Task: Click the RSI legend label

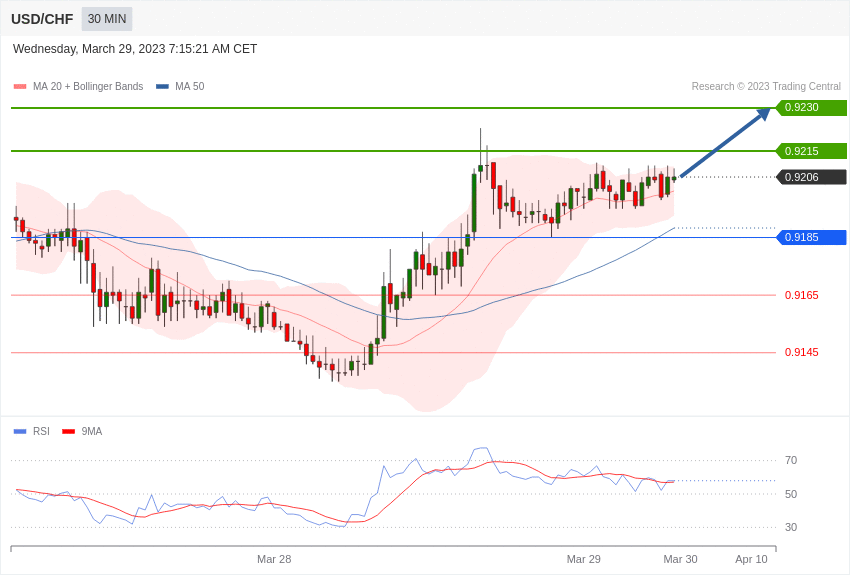Action: (x=41, y=431)
